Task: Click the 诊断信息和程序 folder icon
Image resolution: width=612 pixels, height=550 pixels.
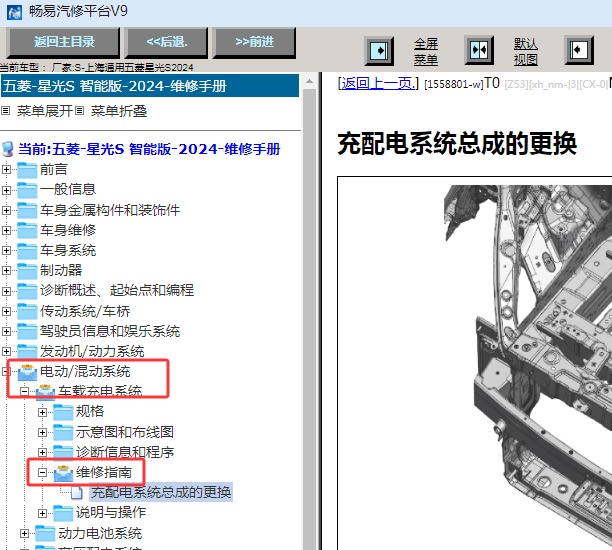Action: (x=63, y=452)
